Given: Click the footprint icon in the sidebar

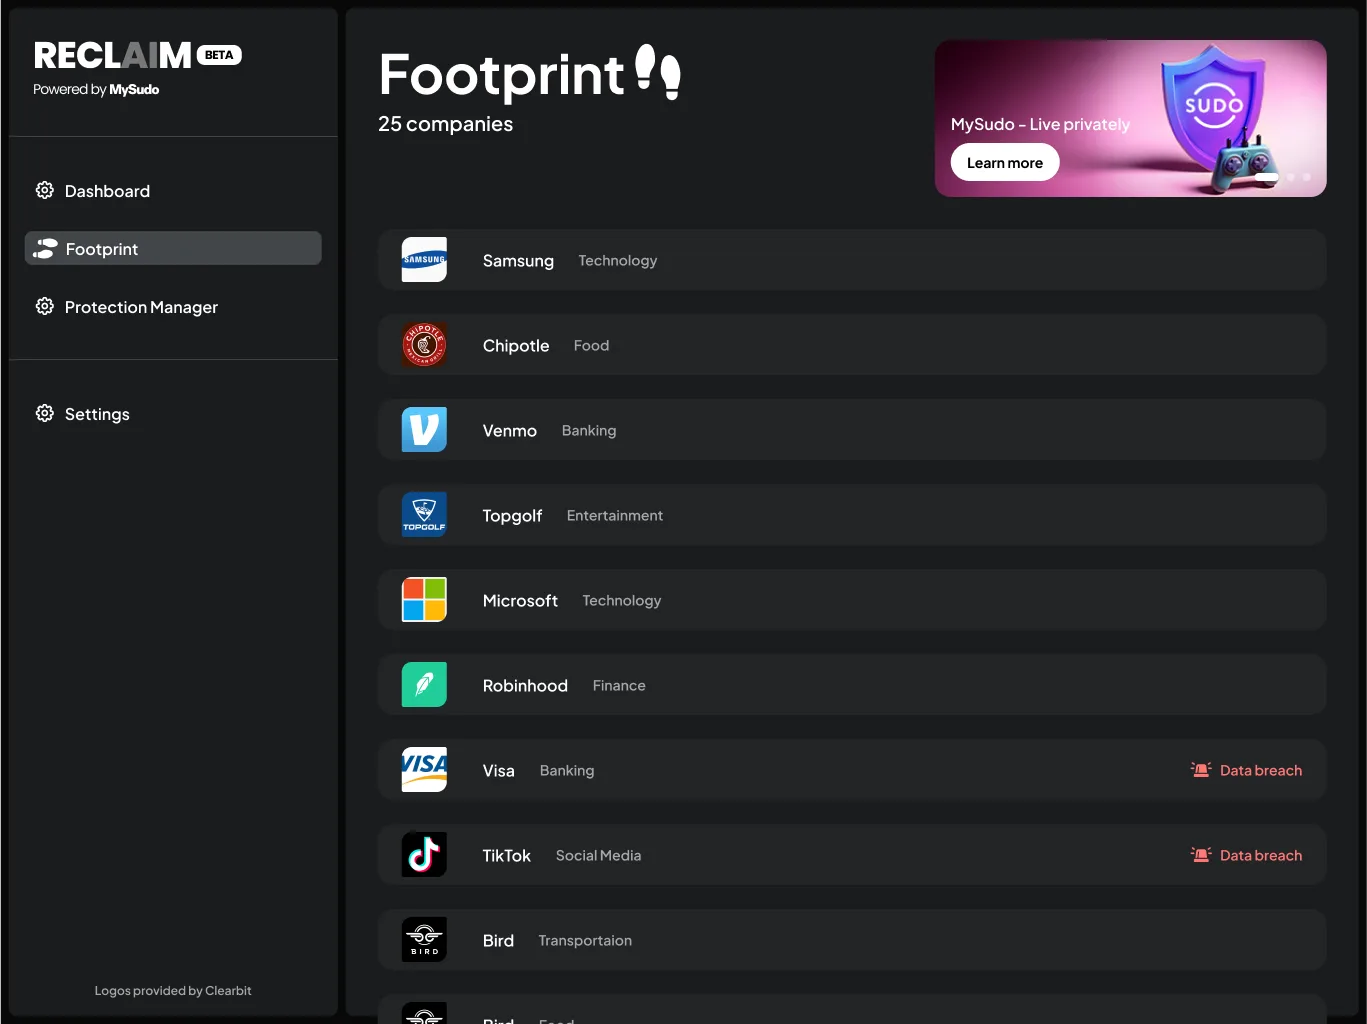Looking at the screenshot, I should coord(45,248).
